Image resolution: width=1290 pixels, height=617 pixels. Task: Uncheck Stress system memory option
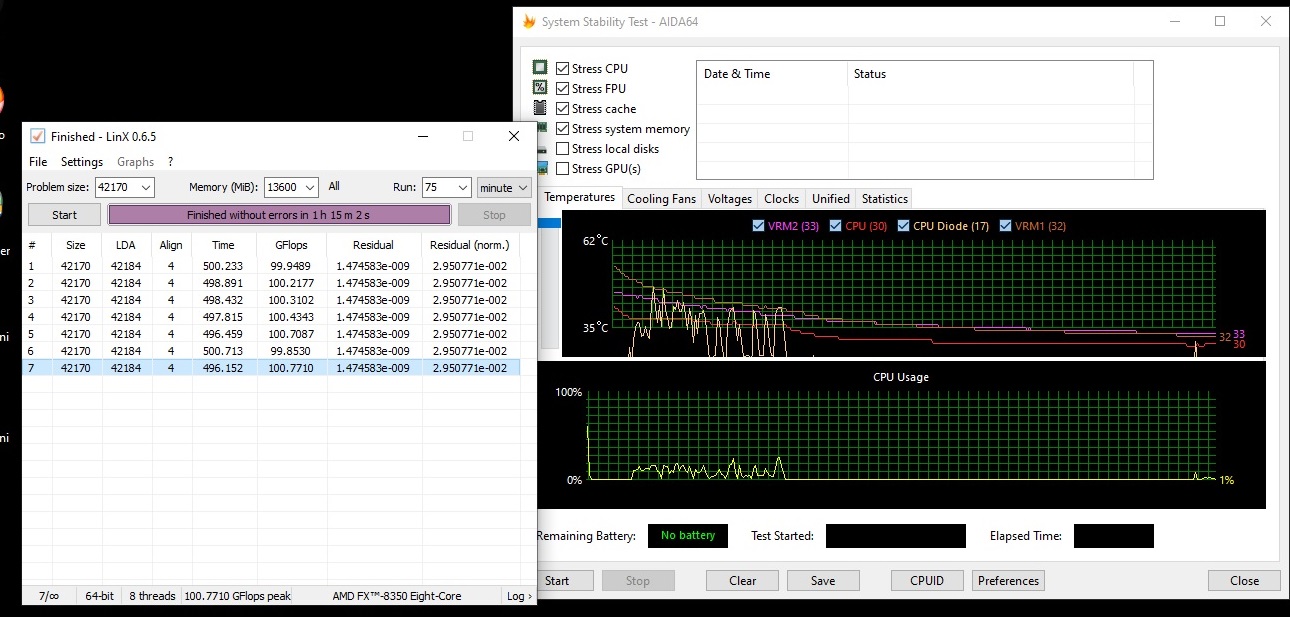562,129
